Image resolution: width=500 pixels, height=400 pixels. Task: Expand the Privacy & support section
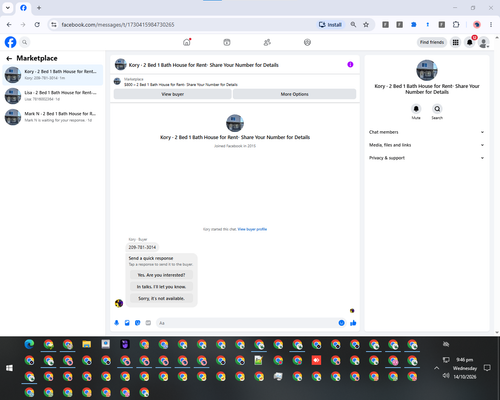427,158
